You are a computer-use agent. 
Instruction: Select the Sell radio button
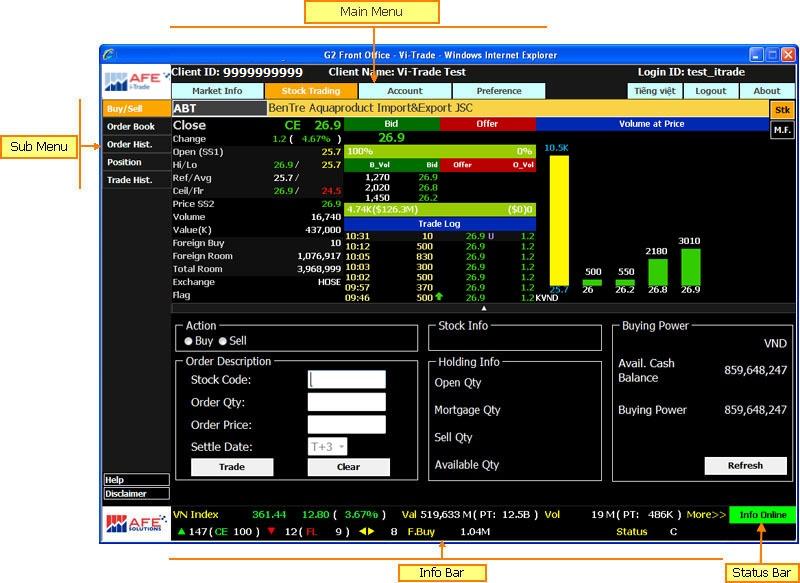click(x=223, y=341)
